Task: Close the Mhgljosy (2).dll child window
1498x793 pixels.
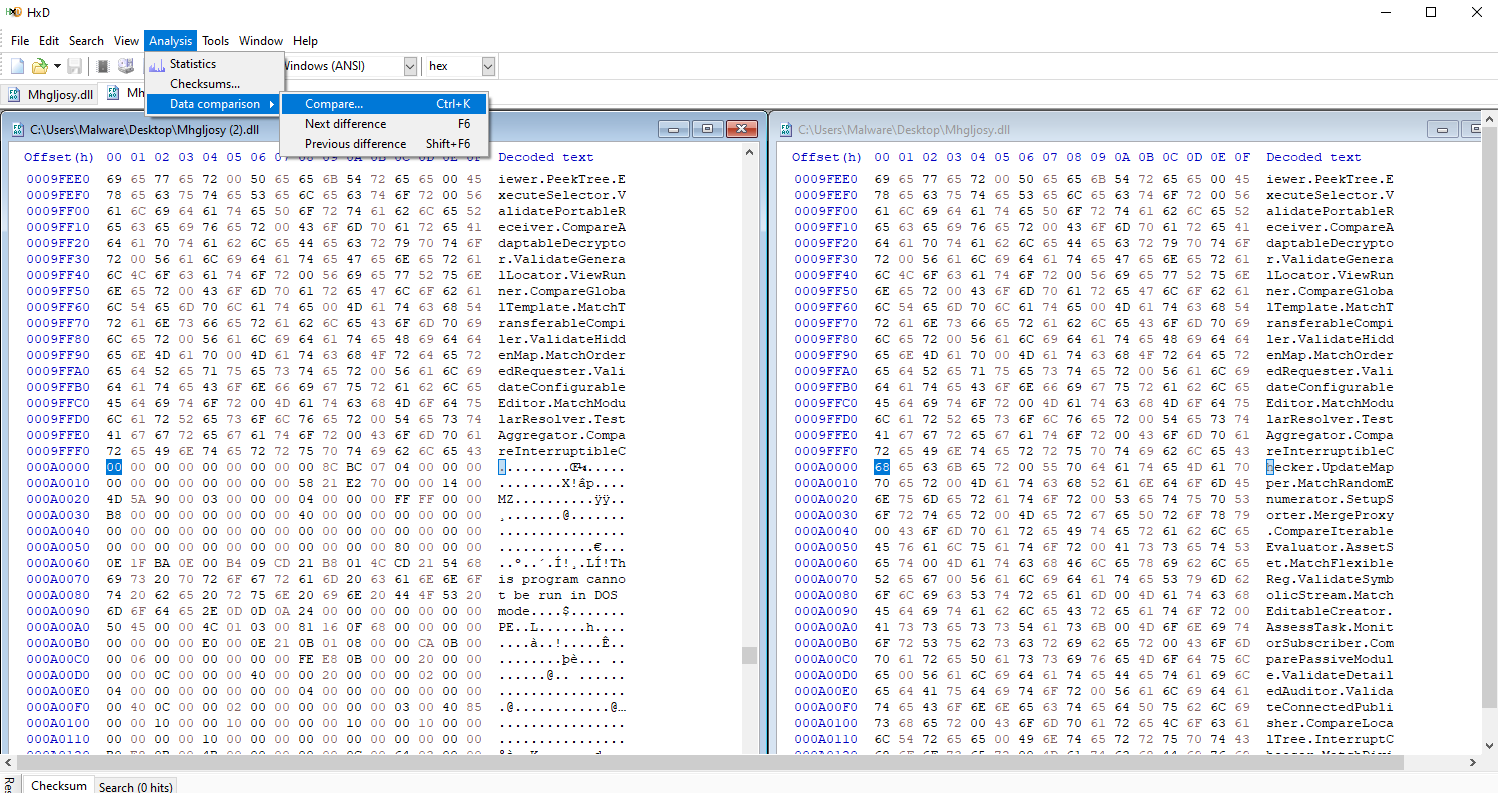Action: [741, 130]
